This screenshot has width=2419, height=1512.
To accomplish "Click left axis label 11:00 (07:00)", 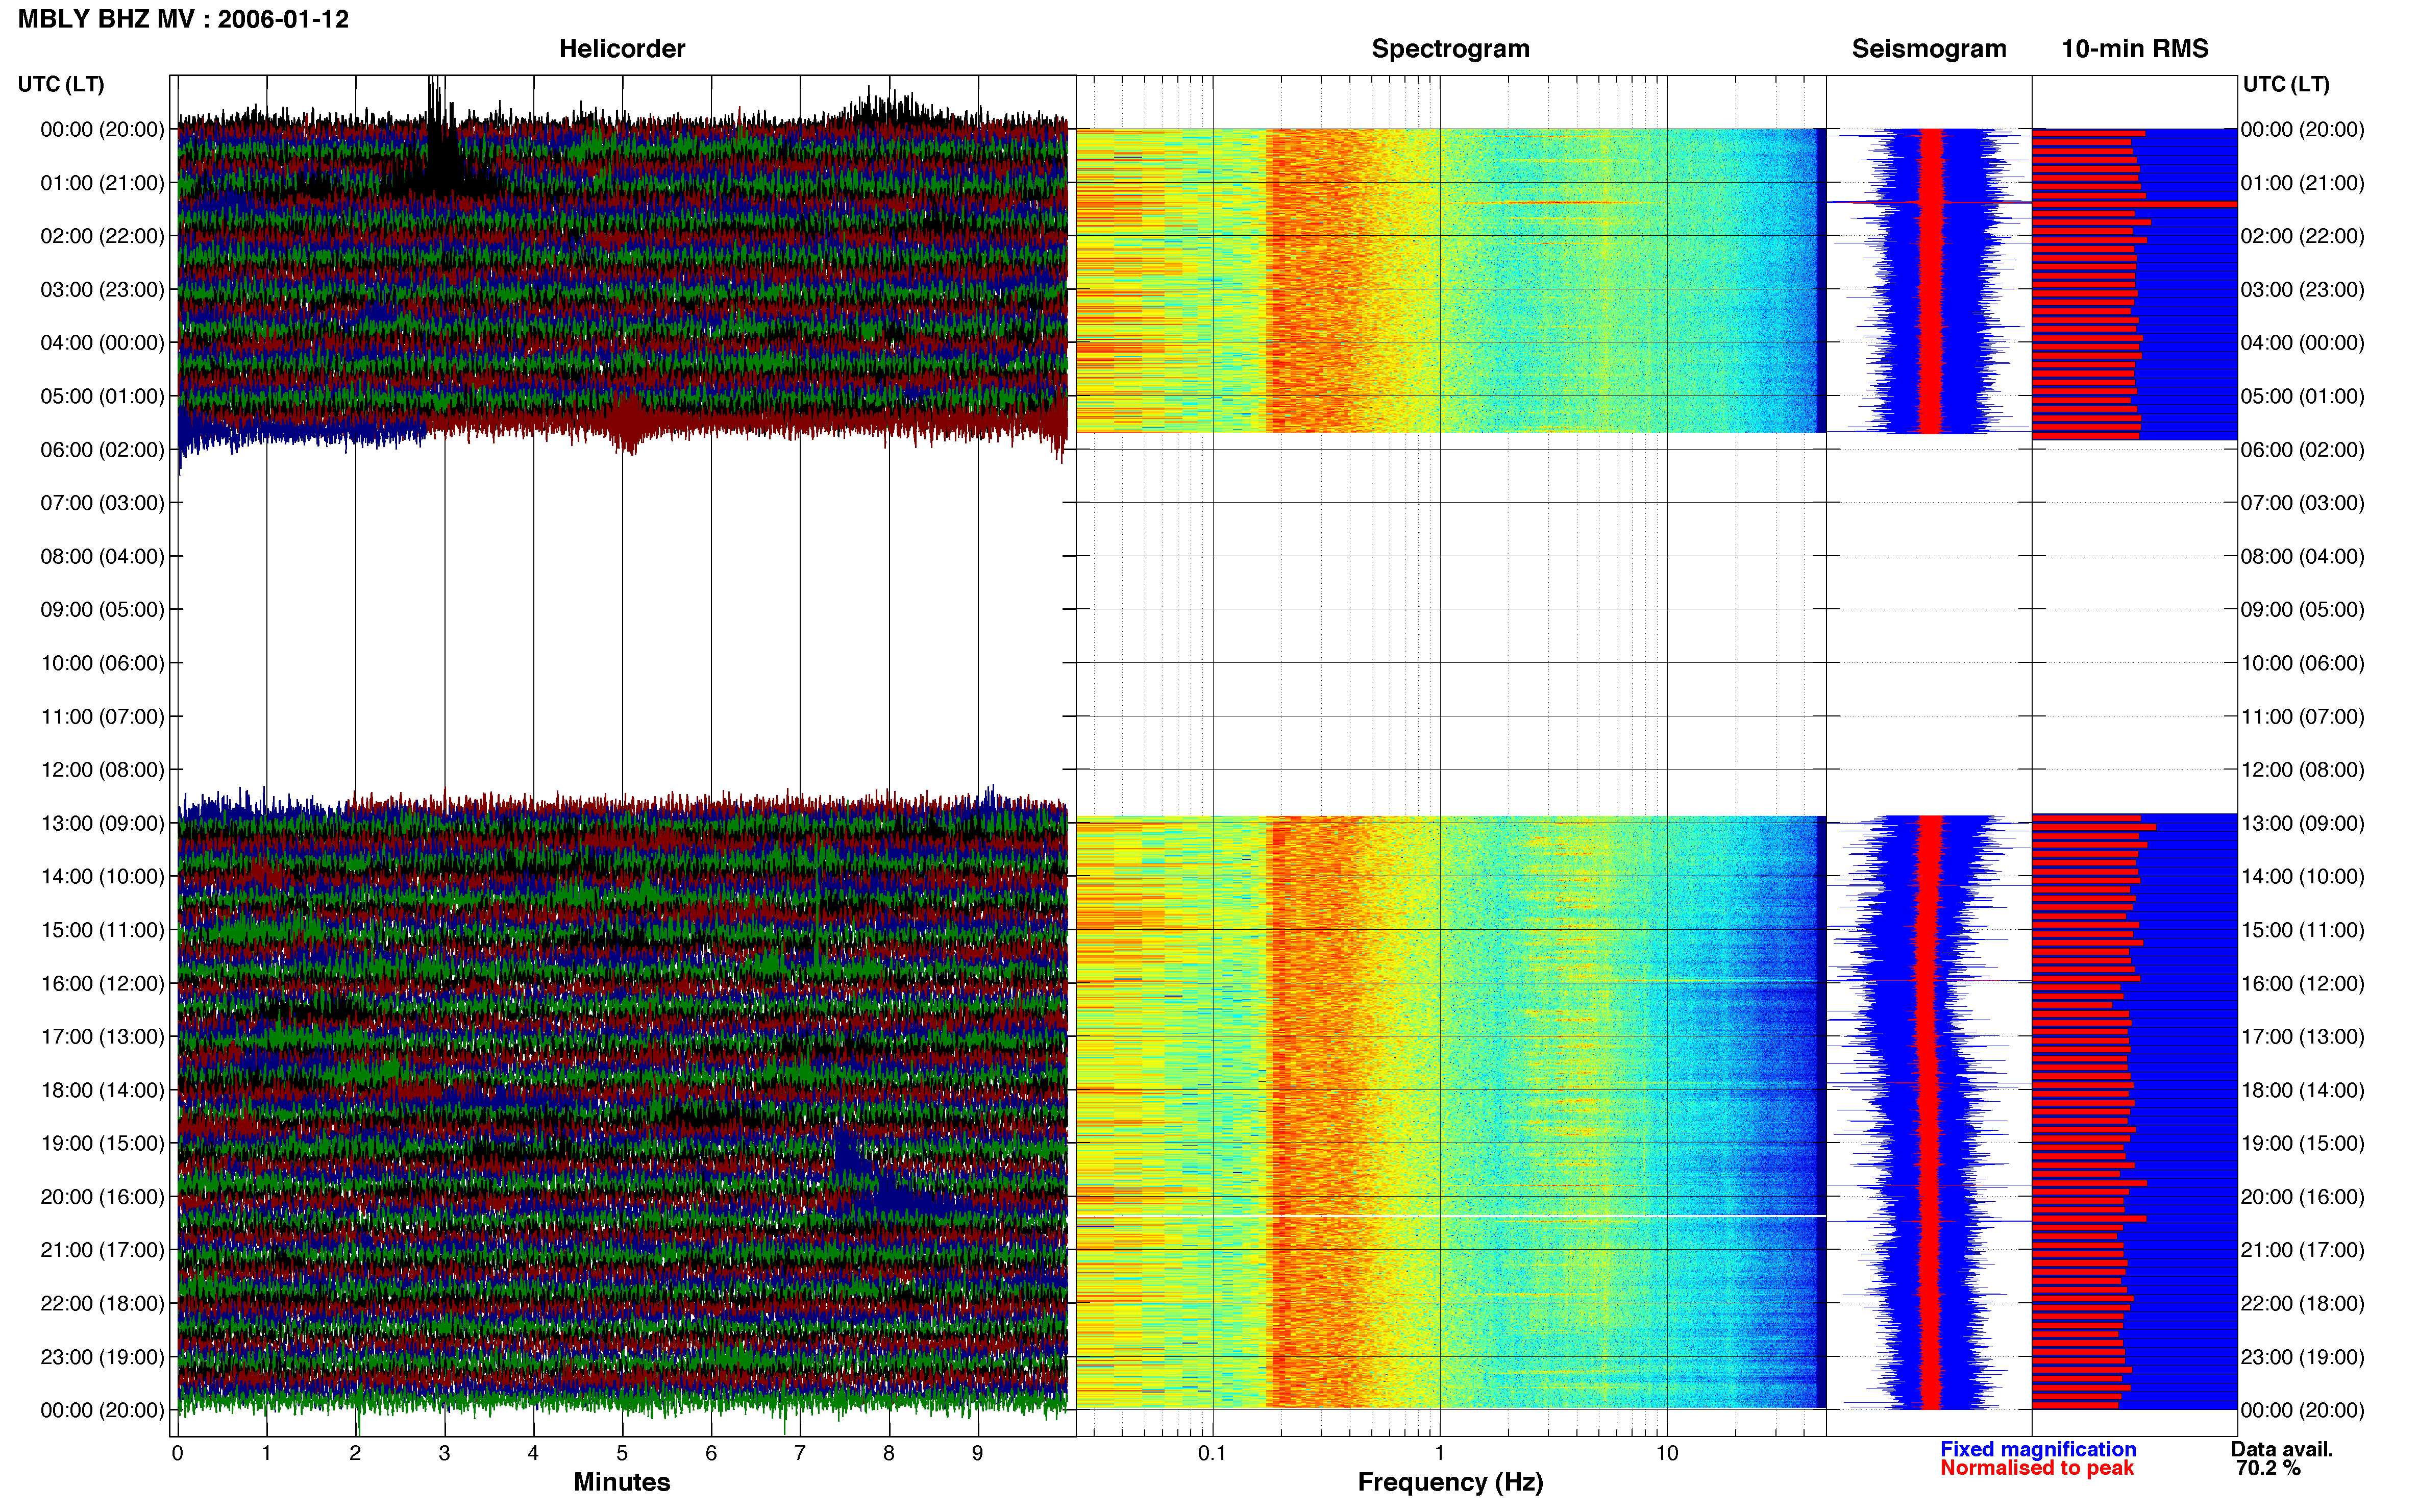I will (102, 716).
